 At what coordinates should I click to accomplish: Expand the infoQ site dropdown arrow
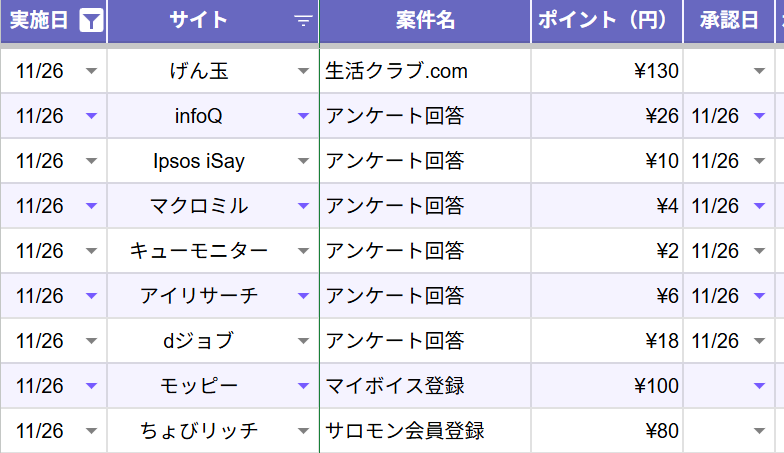point(304,116)
